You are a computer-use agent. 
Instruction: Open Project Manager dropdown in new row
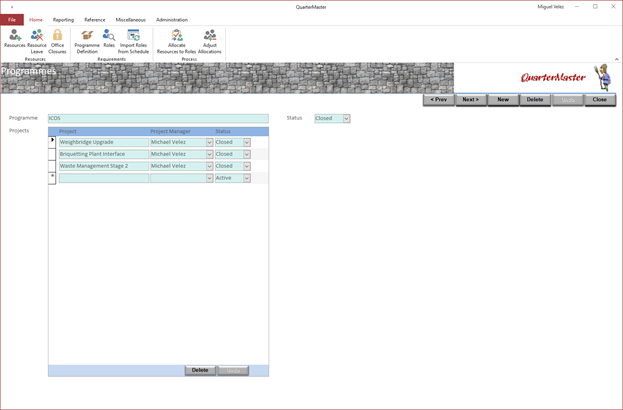pyautogui.click(x=209, y=178)
